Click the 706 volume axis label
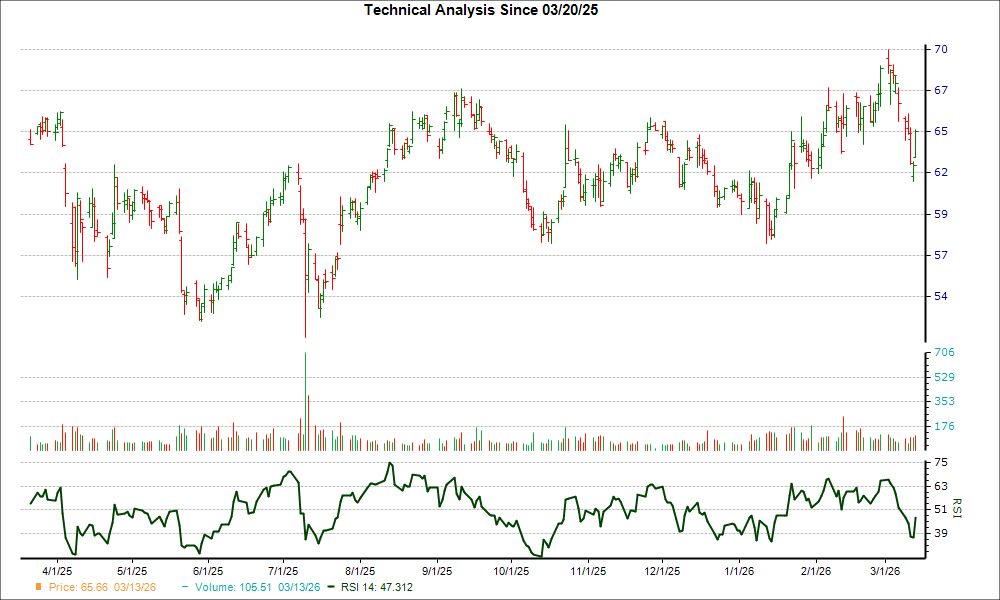Screen dimensions: 1000x600 (x=943, y=353)
